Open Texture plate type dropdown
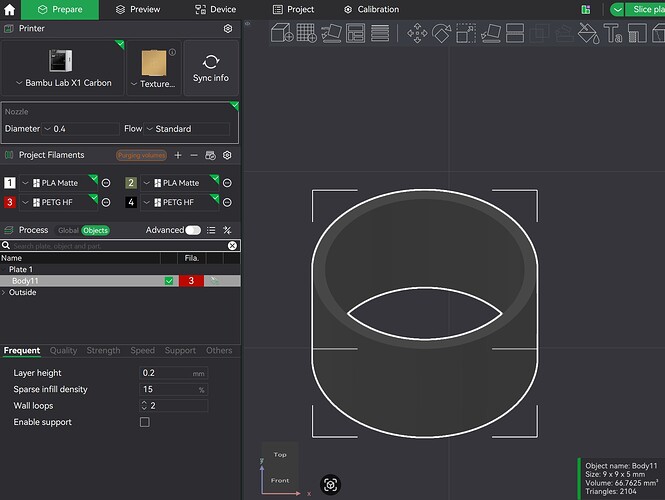Screen dimensions: 665x500 tap(153, 84)
